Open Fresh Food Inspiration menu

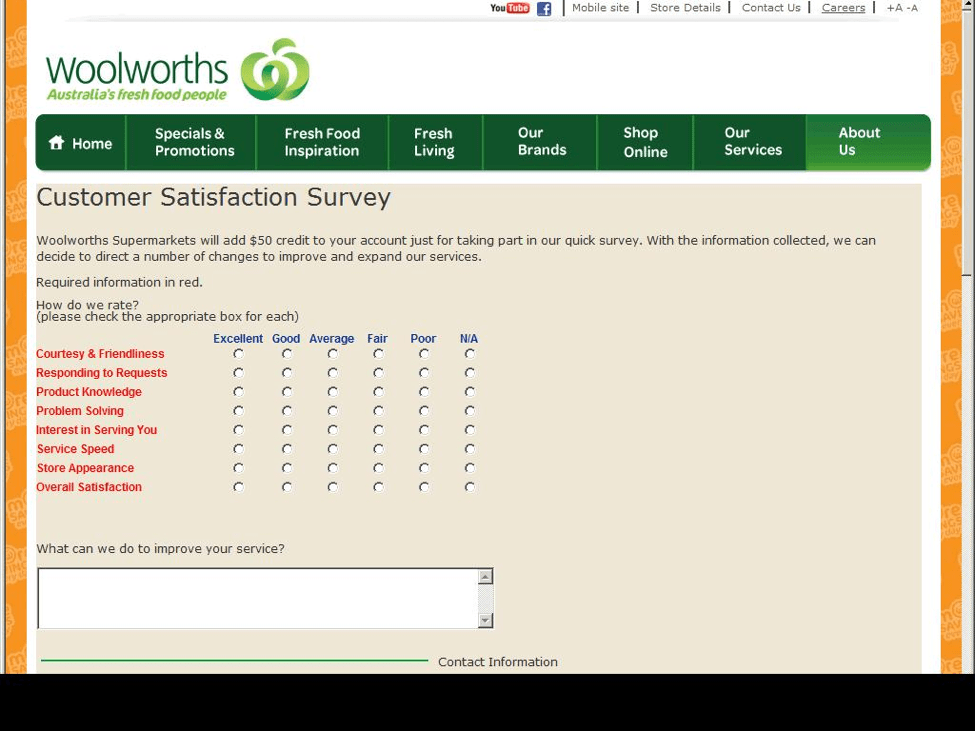tap(322, 142)
